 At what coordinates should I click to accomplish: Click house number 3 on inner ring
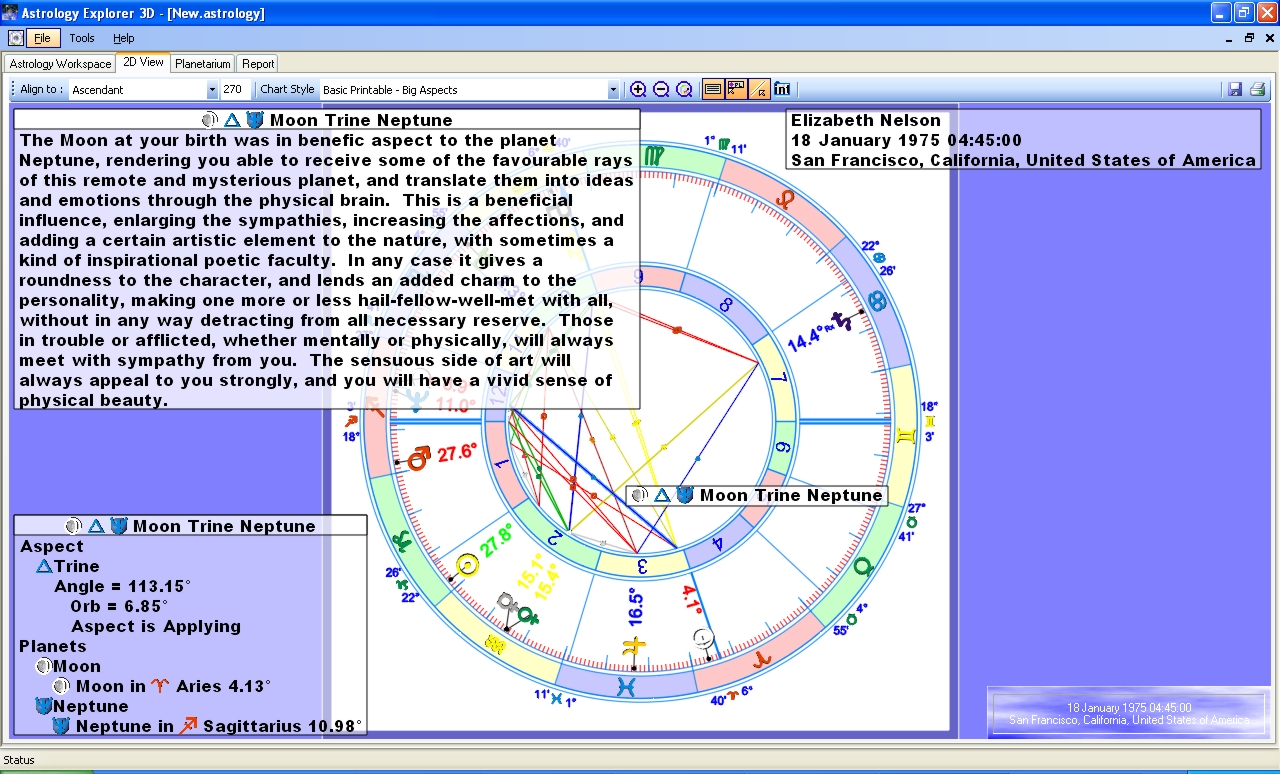point(642,567)
